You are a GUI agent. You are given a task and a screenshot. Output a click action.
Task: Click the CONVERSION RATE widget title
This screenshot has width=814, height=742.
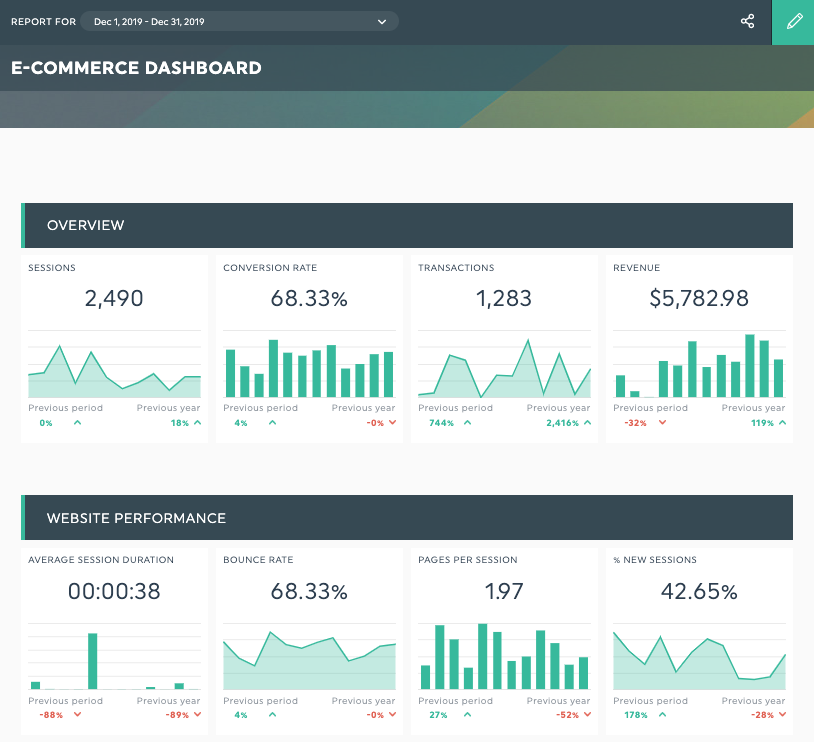[x=270, y=268]
